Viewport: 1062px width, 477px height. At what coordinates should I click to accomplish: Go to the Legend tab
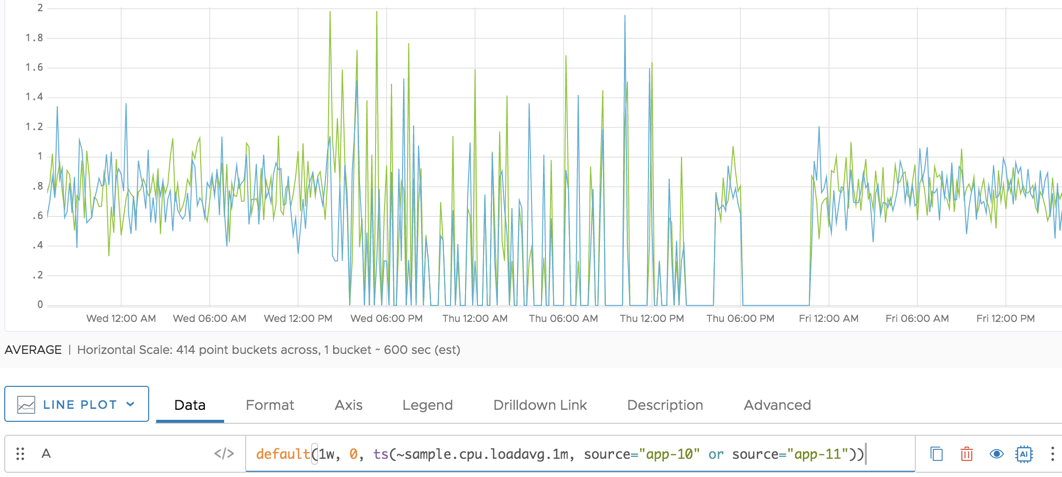(427, 405)
